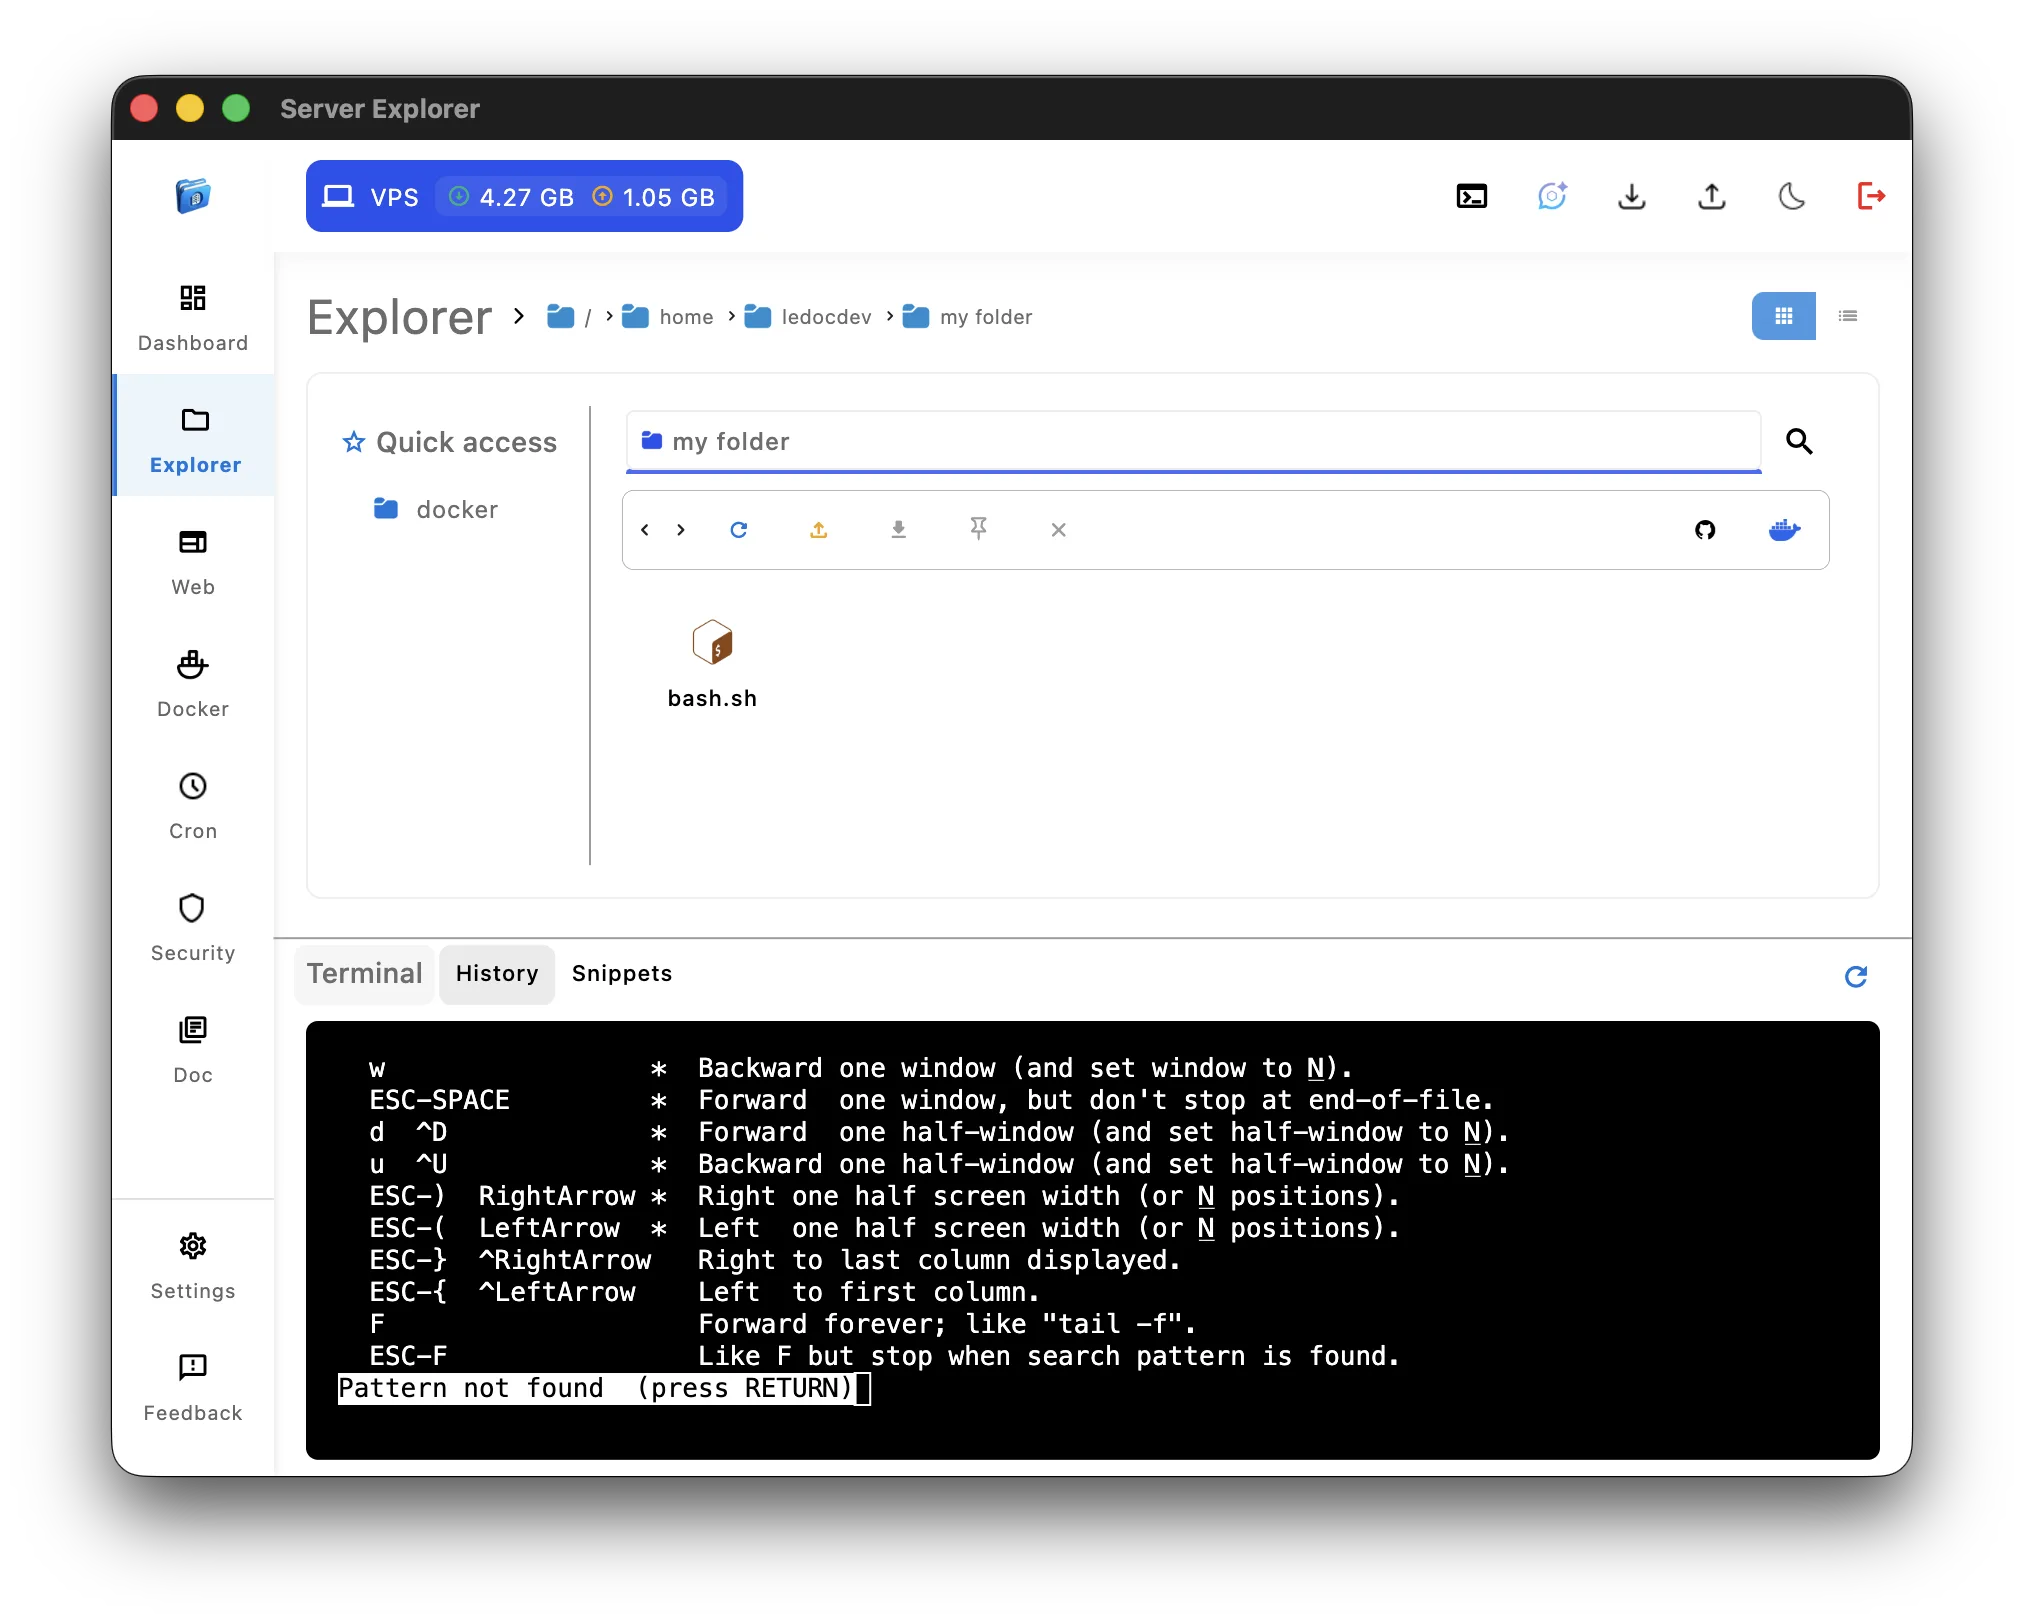Open the GitHub icon in file toolbar
The image size is (2024, 1624).
[1706, 530]
